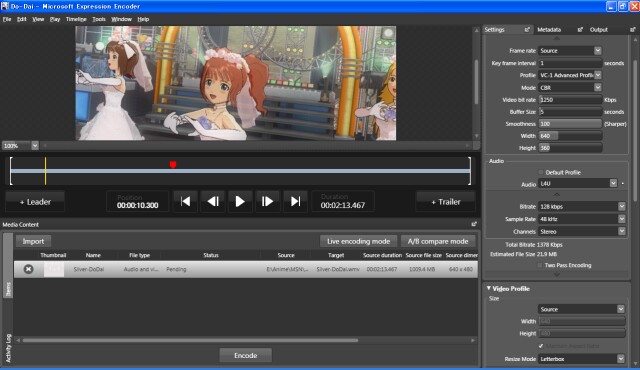Expand the audio settings arrow above Bitrate
The width and height of the screenshot is (640, 370).
coord(556,195)
